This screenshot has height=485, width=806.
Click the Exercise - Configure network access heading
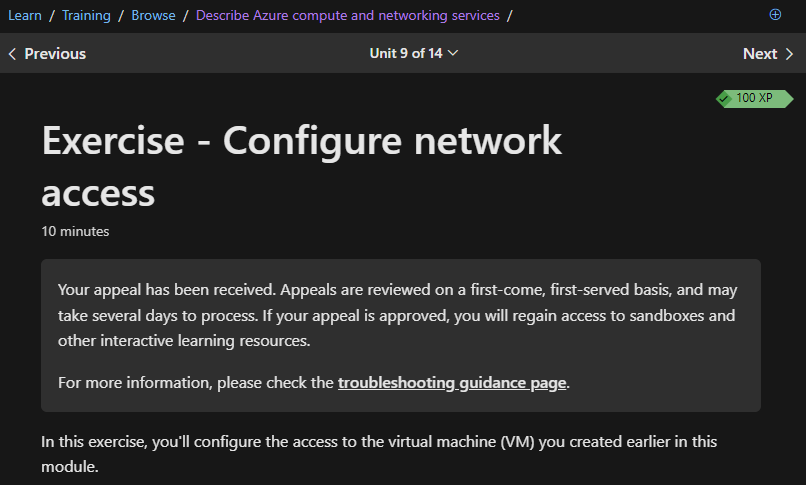[x=302, y=166]
